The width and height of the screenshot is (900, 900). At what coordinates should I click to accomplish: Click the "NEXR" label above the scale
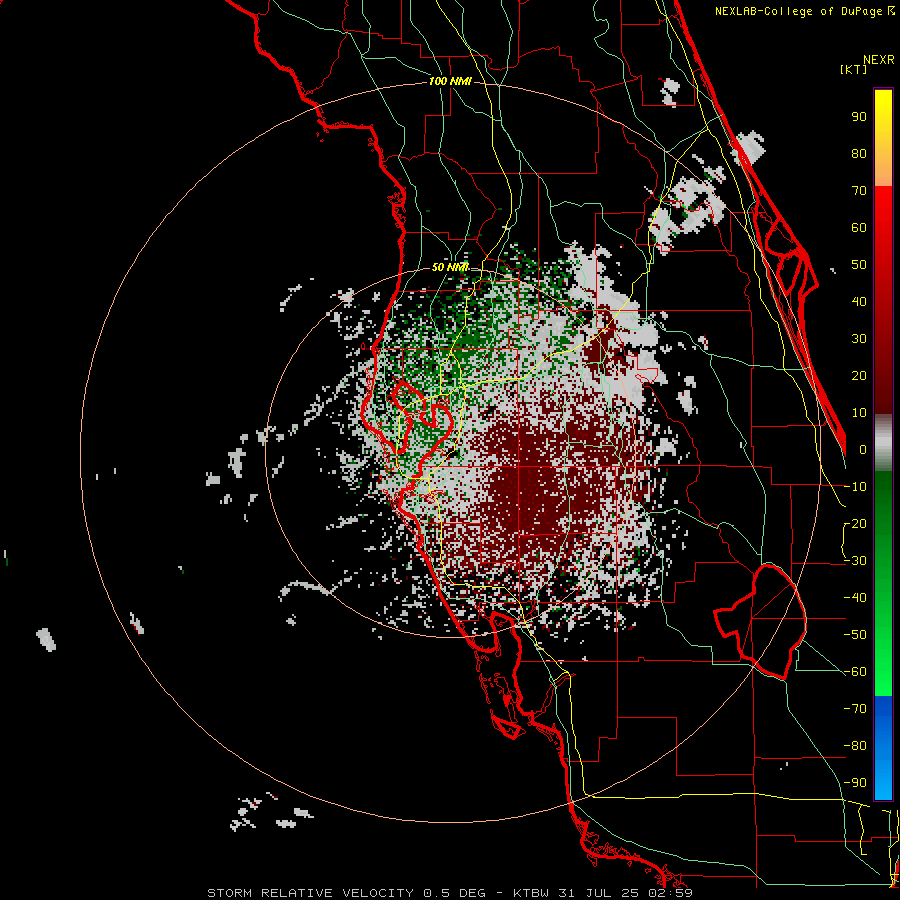click(x=879, y=60)
